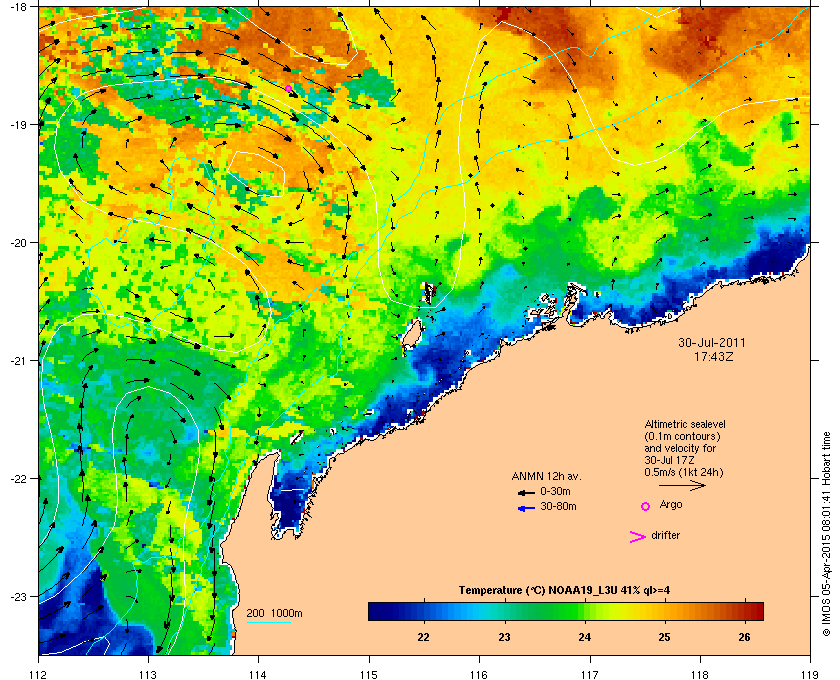
Task: Click the Temperature NOAA19_L3U colorbar title
Action: tap(564, 591)
